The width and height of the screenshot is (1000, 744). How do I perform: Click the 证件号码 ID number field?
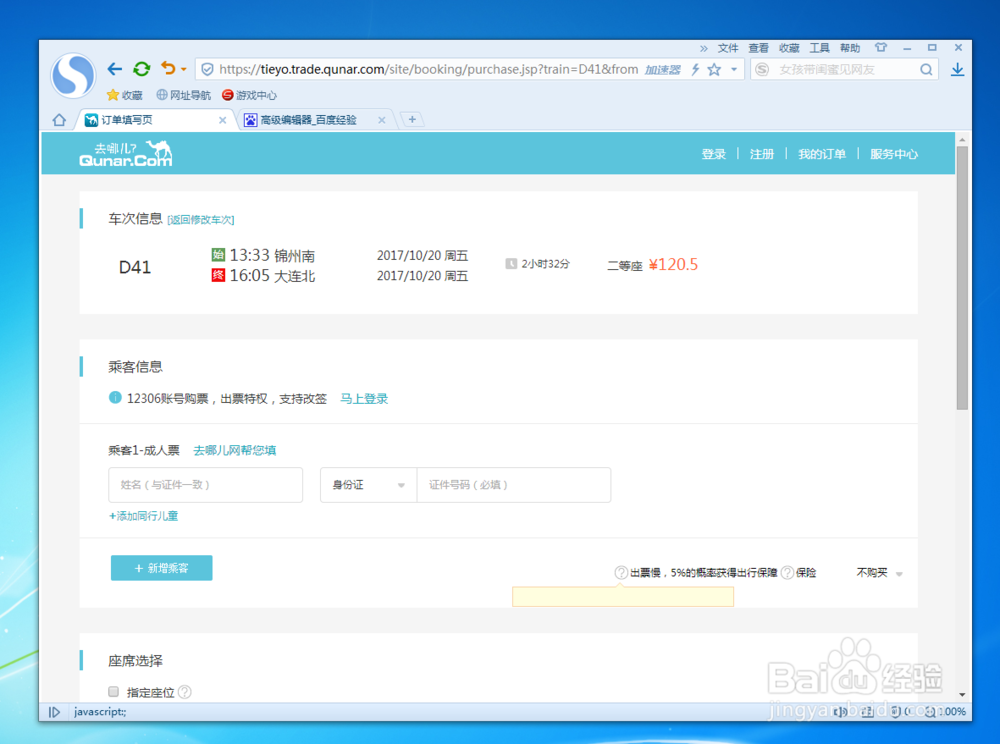[x=513, y=485]
